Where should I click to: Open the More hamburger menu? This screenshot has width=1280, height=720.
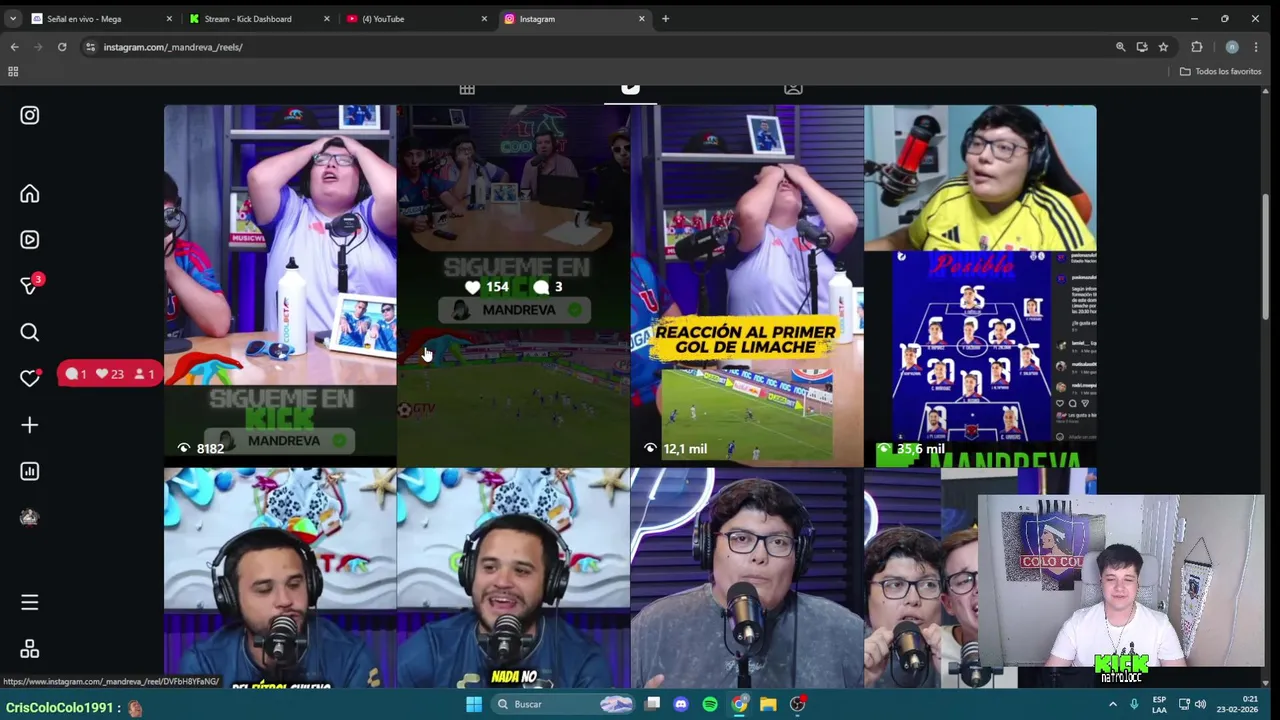(29, 602)
